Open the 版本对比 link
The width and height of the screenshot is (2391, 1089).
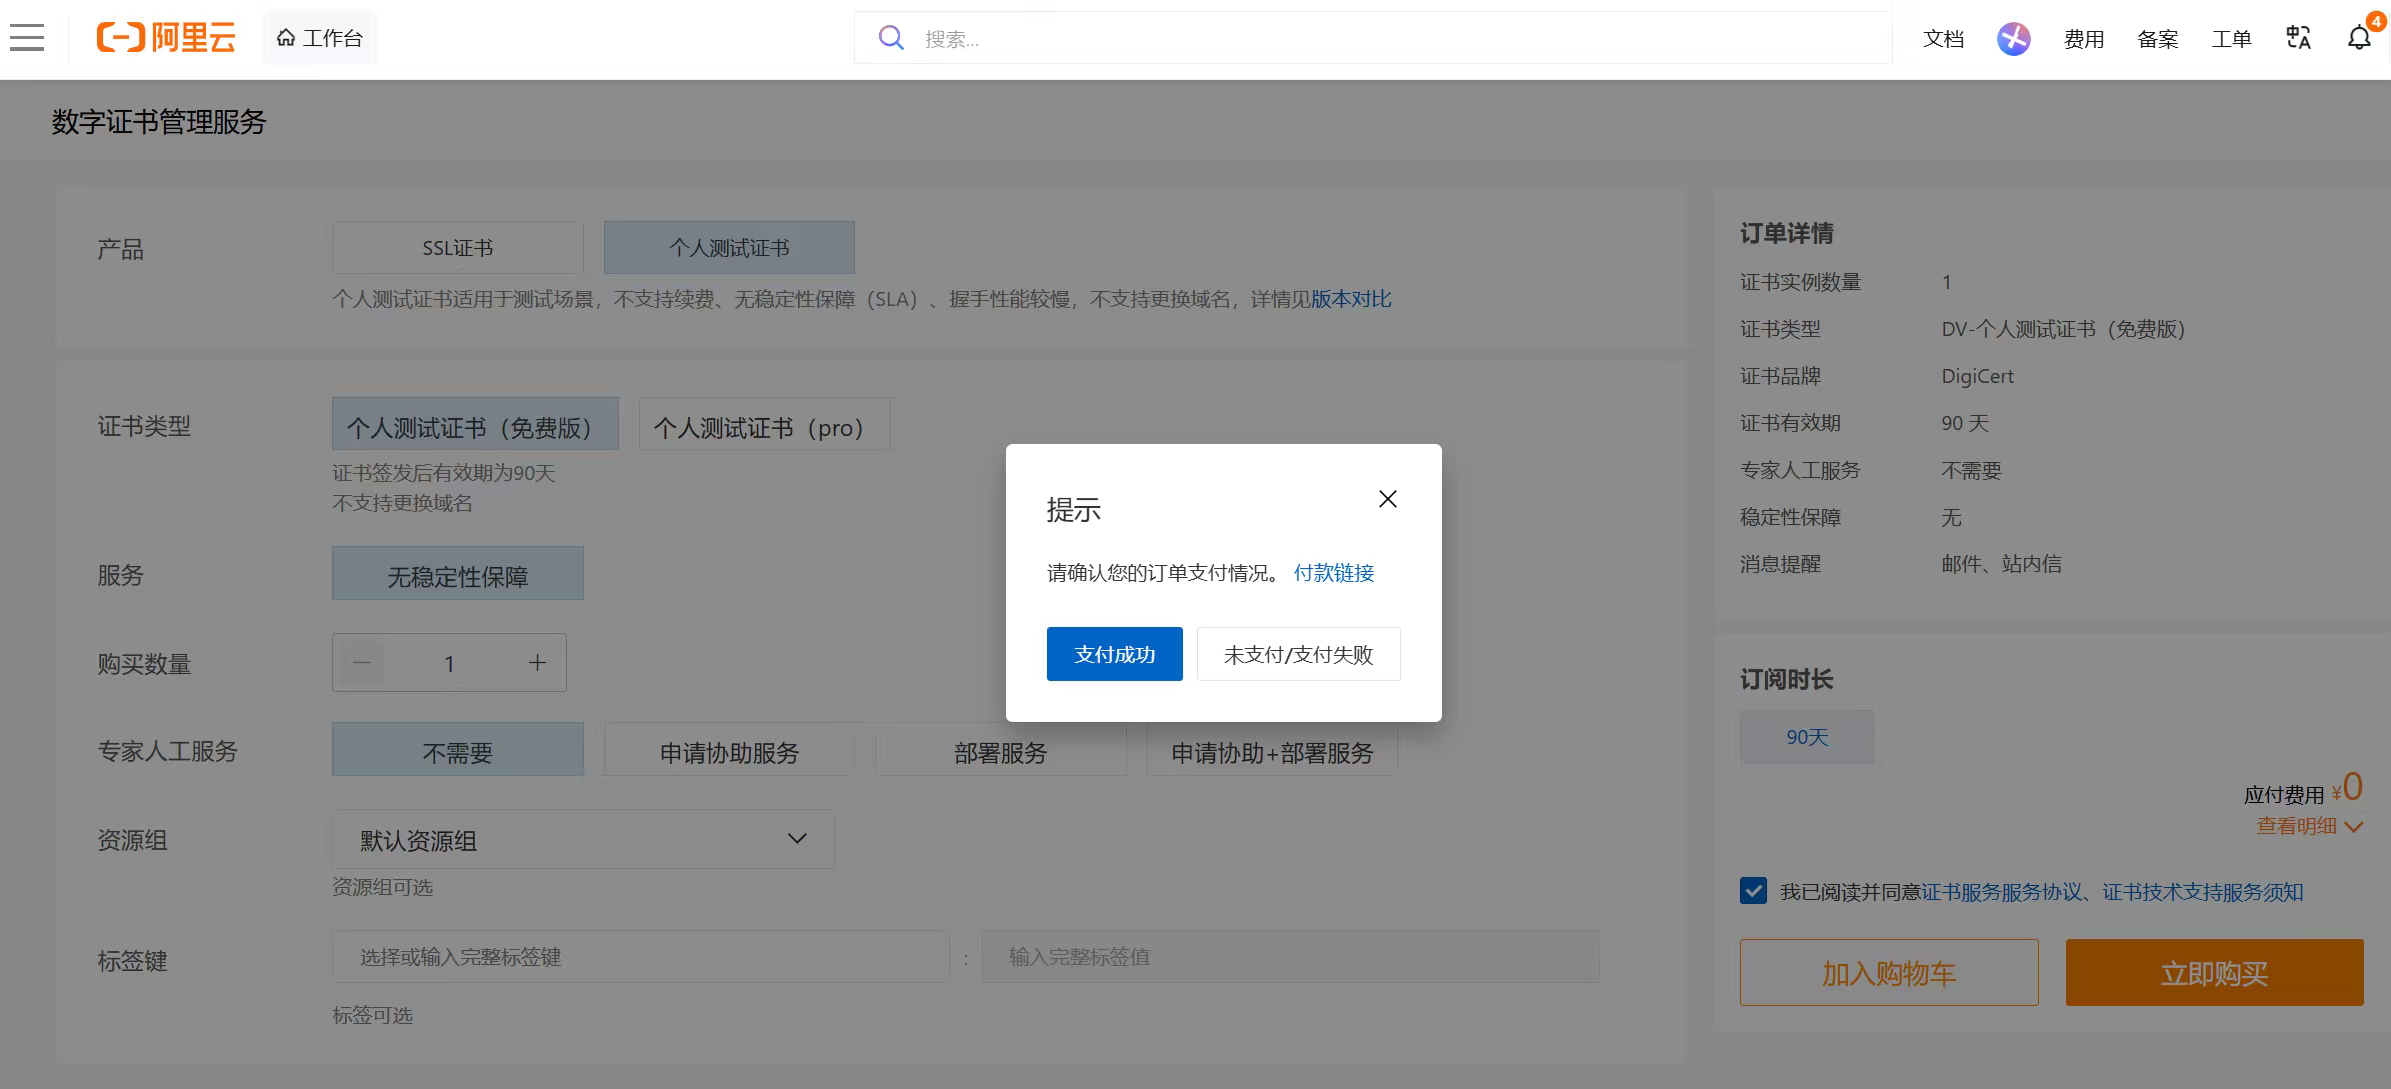point(1351,299)
